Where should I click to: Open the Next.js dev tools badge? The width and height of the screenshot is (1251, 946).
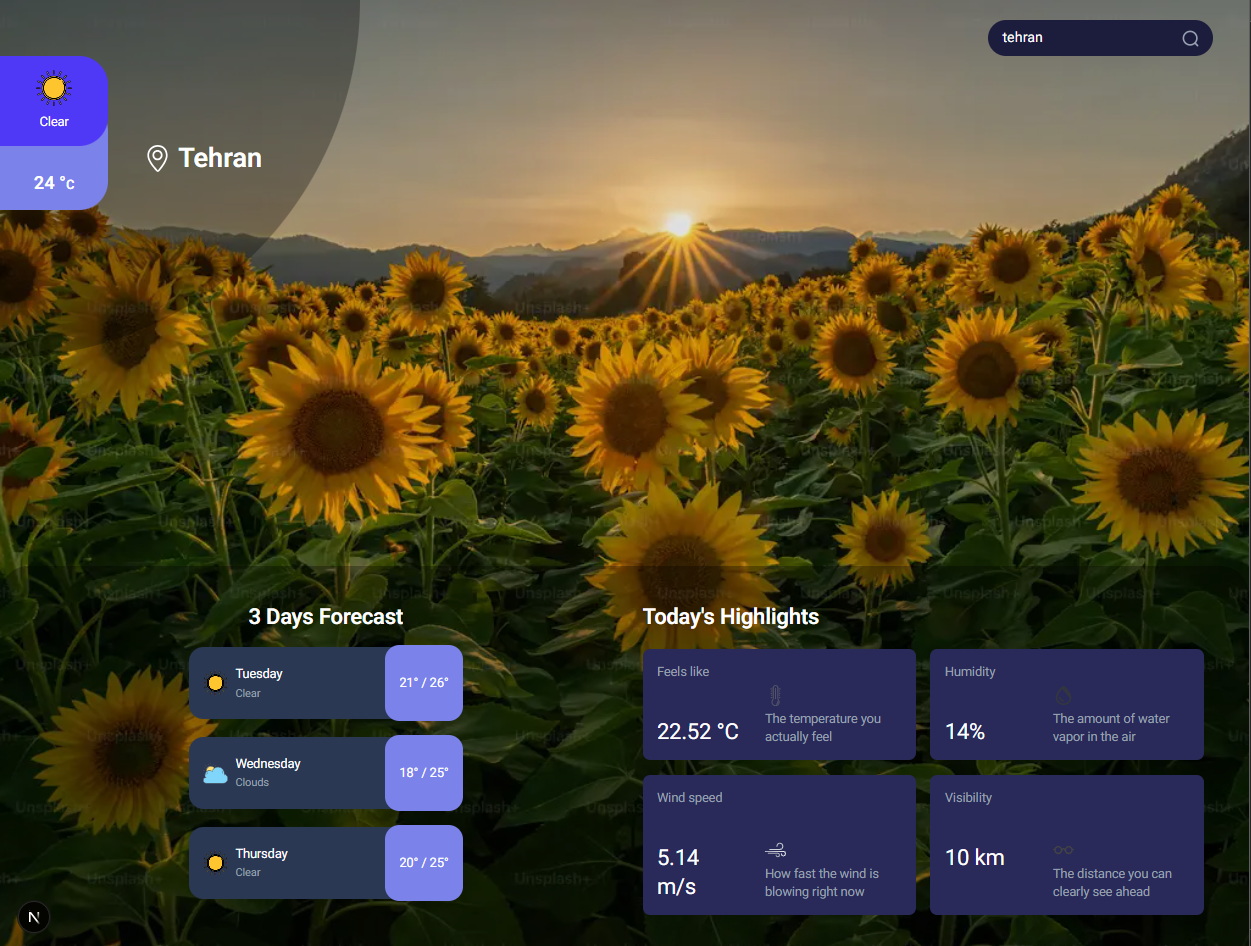click(34, 917)
